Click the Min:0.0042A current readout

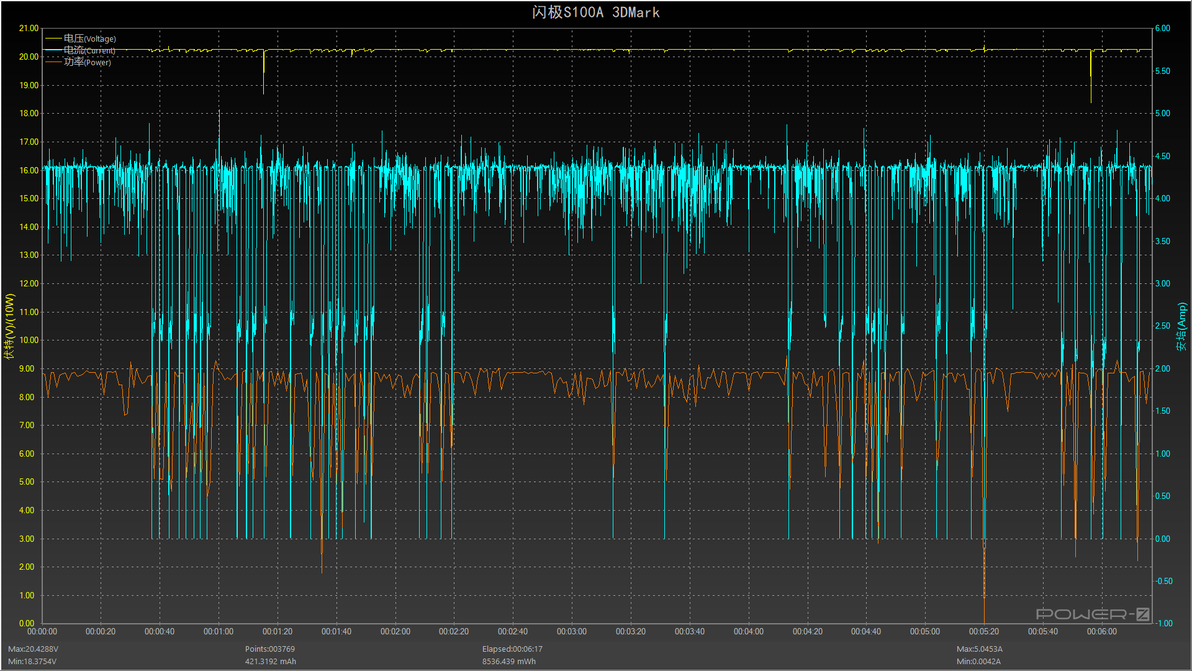tap(979, 661)
